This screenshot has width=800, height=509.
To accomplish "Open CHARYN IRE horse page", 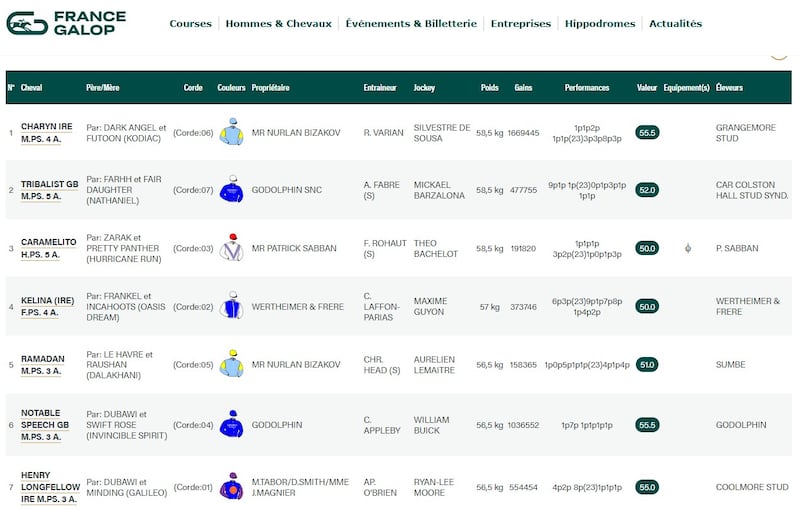I will (46, 133).
